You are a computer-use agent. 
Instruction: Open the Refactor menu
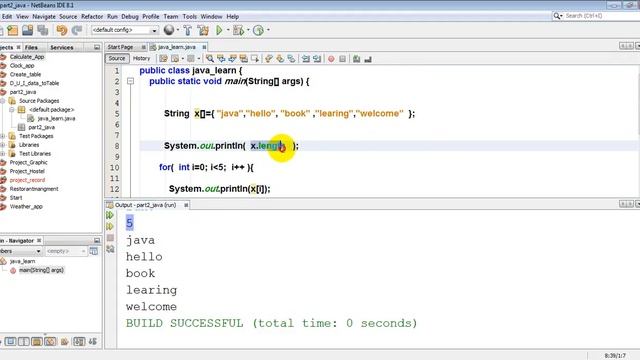click(92, 17)
